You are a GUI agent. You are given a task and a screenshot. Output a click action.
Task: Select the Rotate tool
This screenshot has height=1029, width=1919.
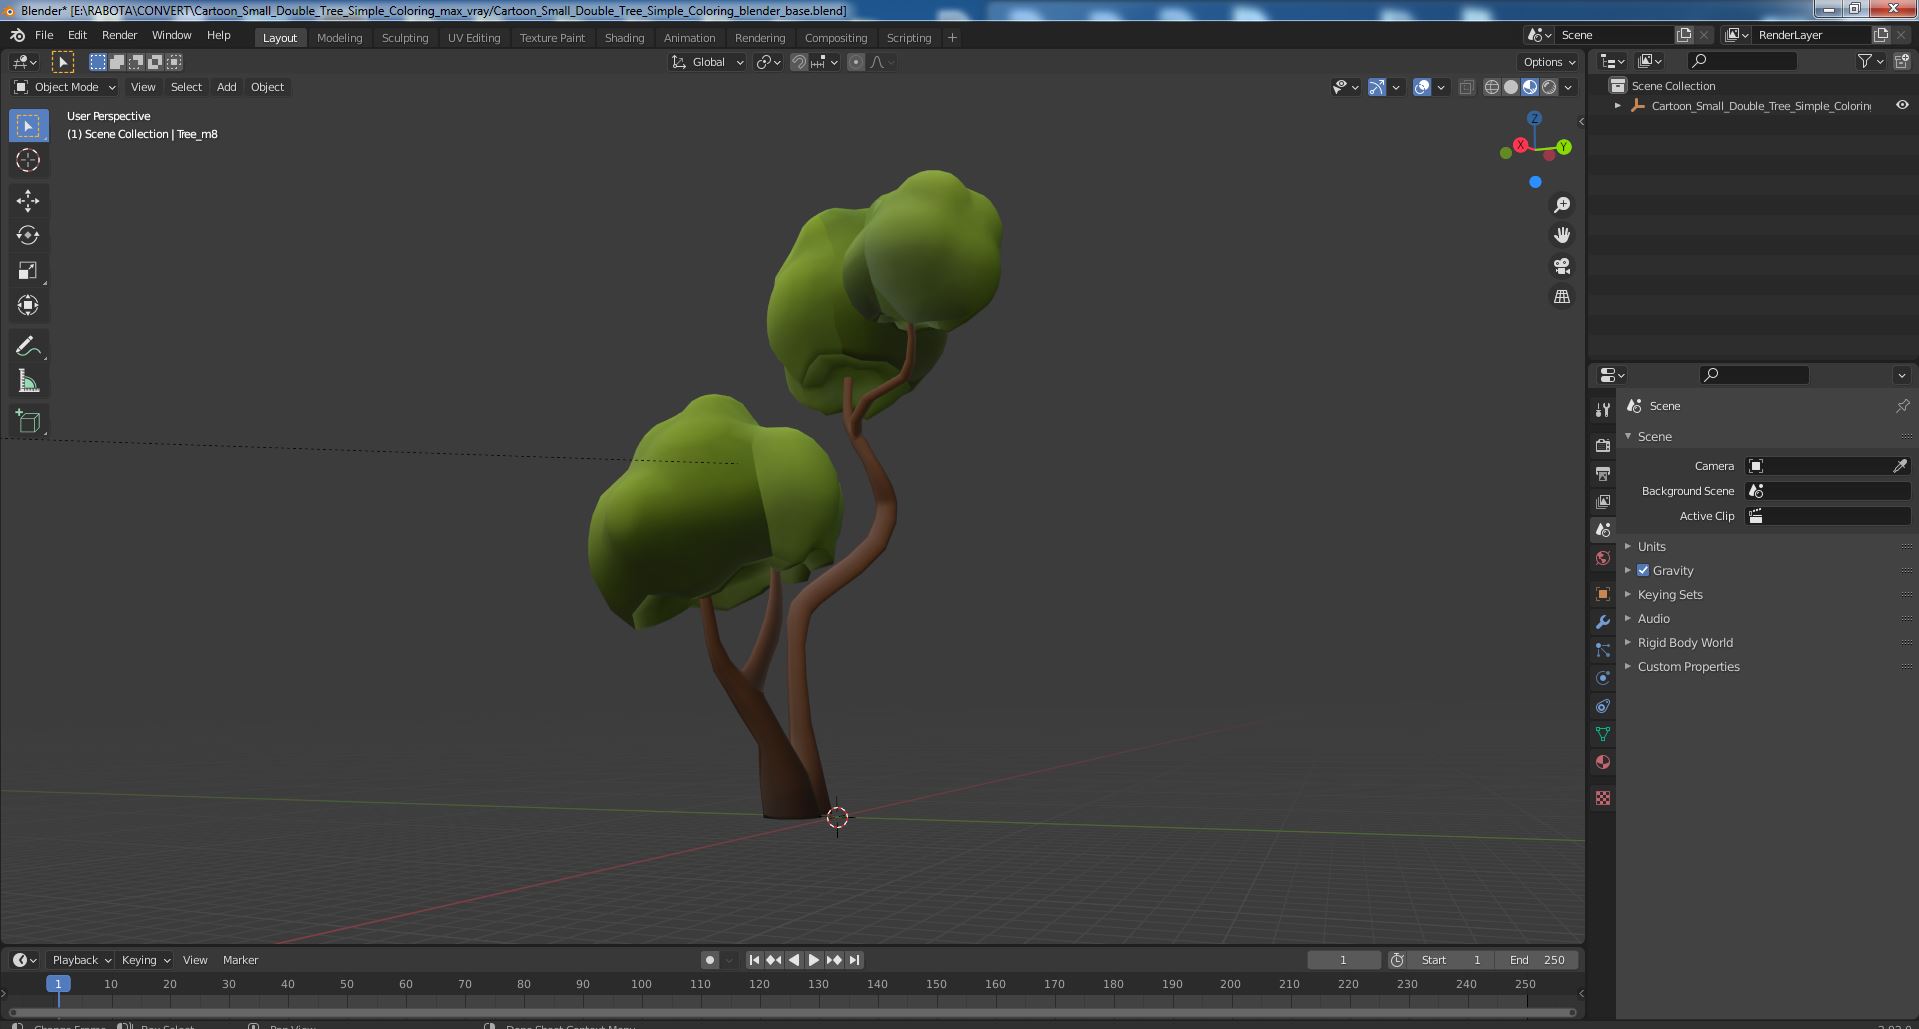point(28,236)
